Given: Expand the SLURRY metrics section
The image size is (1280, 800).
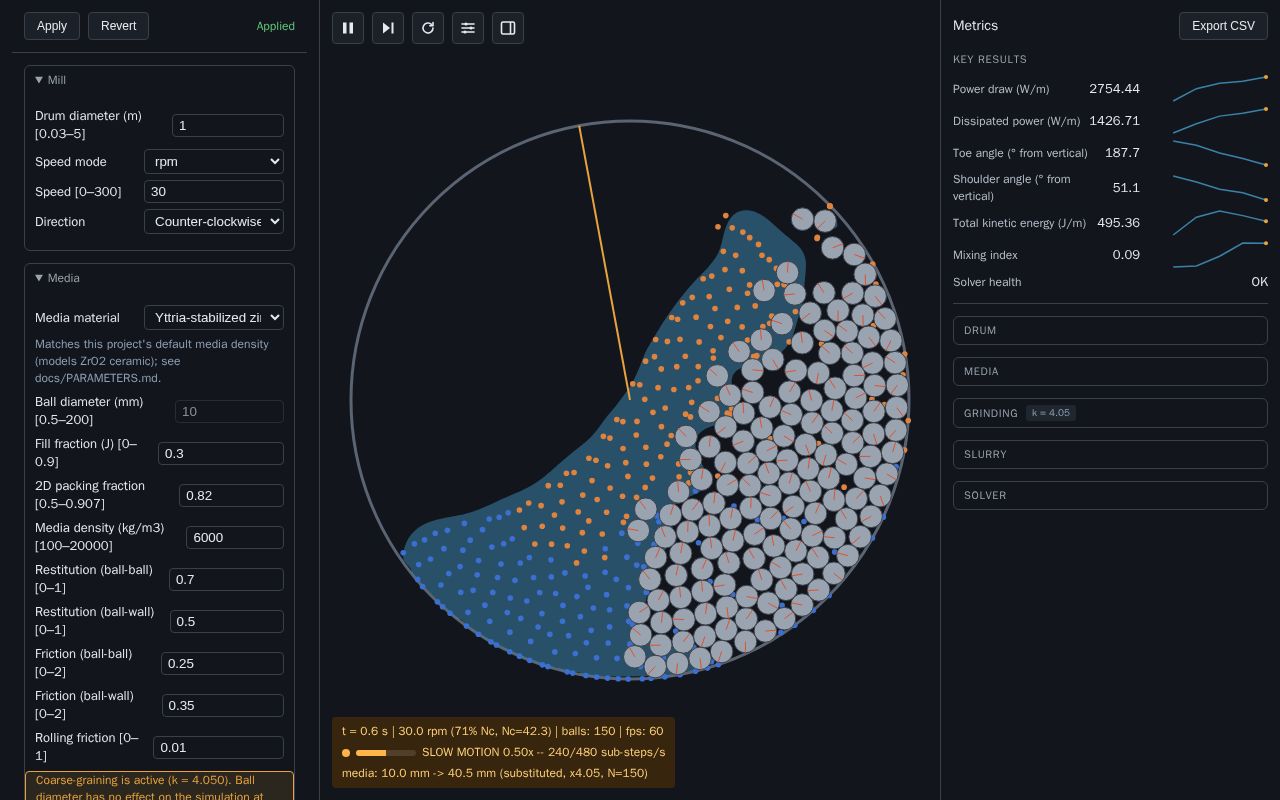Looking at the screenshot, I should 1110,454.
